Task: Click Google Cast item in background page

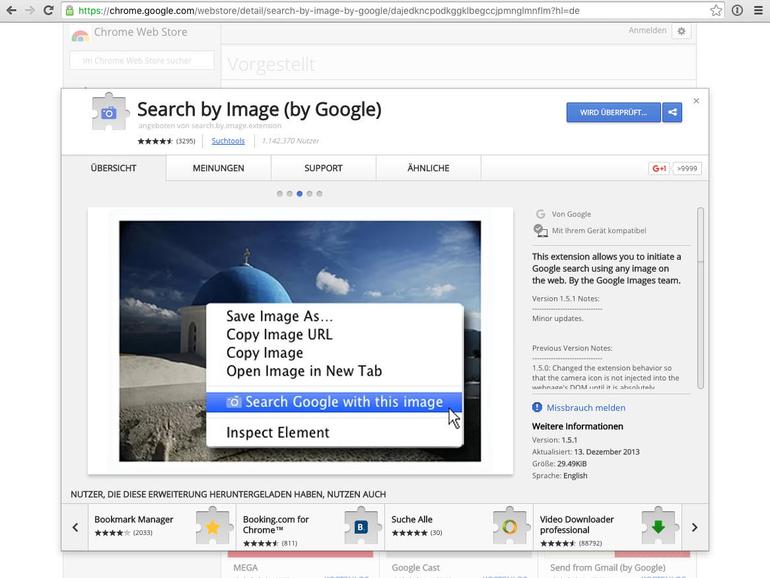Action: point(415,567)
